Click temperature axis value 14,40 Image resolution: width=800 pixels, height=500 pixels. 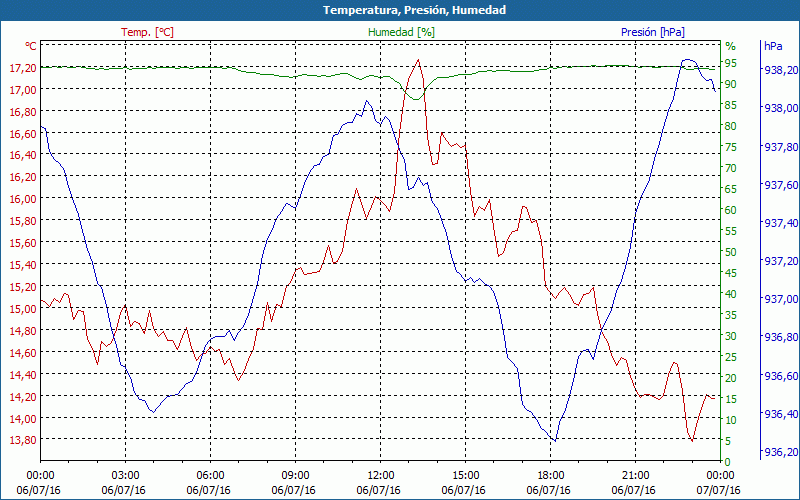[x=23, y=374]
